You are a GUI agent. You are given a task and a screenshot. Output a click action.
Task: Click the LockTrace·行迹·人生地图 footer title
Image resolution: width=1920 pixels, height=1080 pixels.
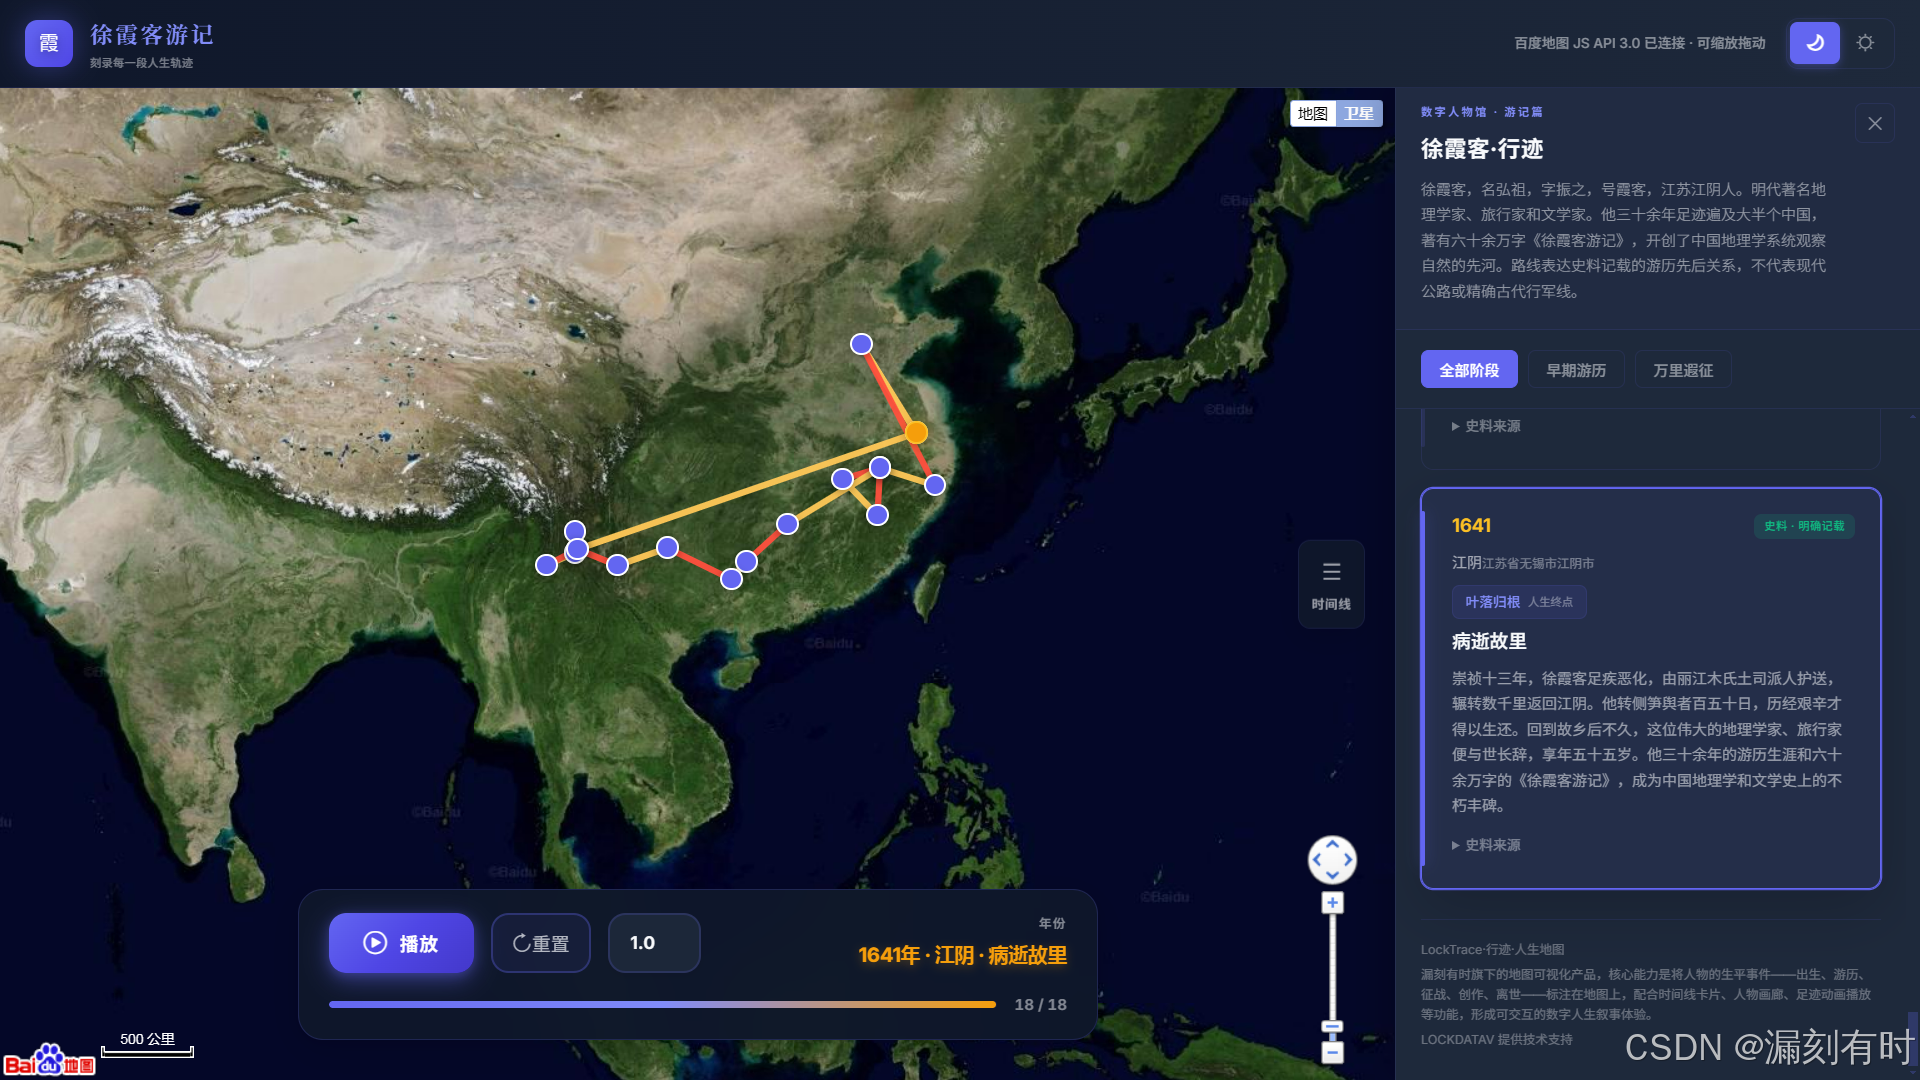click(x=1492, y=949)
